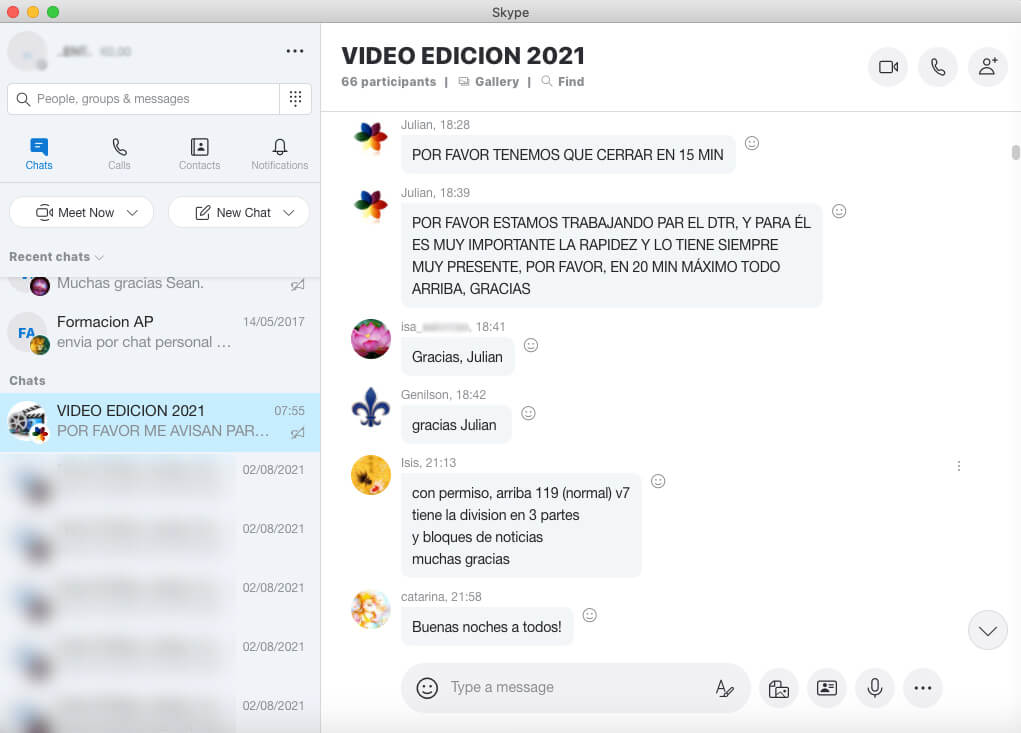The image size is (1021, 733).
Task: Expand the Meet Now dropdown
Action: [136, 212]
